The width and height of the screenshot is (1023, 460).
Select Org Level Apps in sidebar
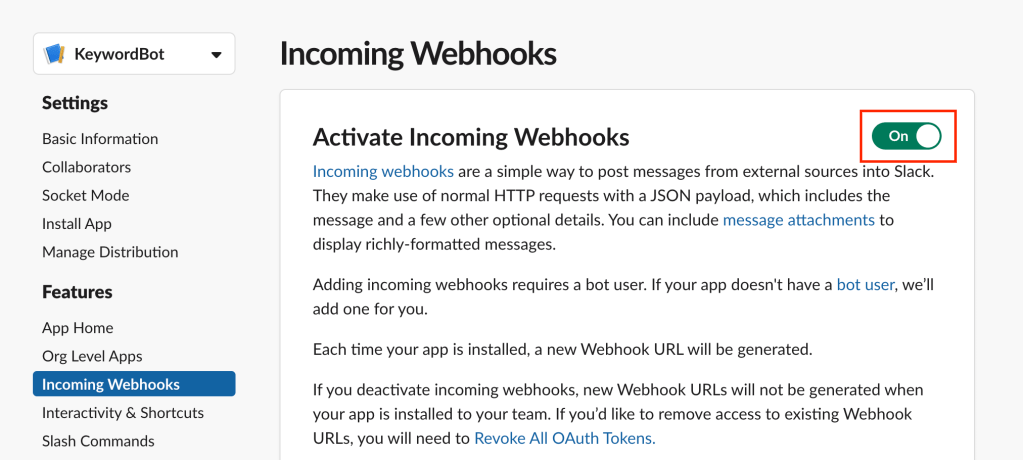pyautogui.click(x=92, y=356)
